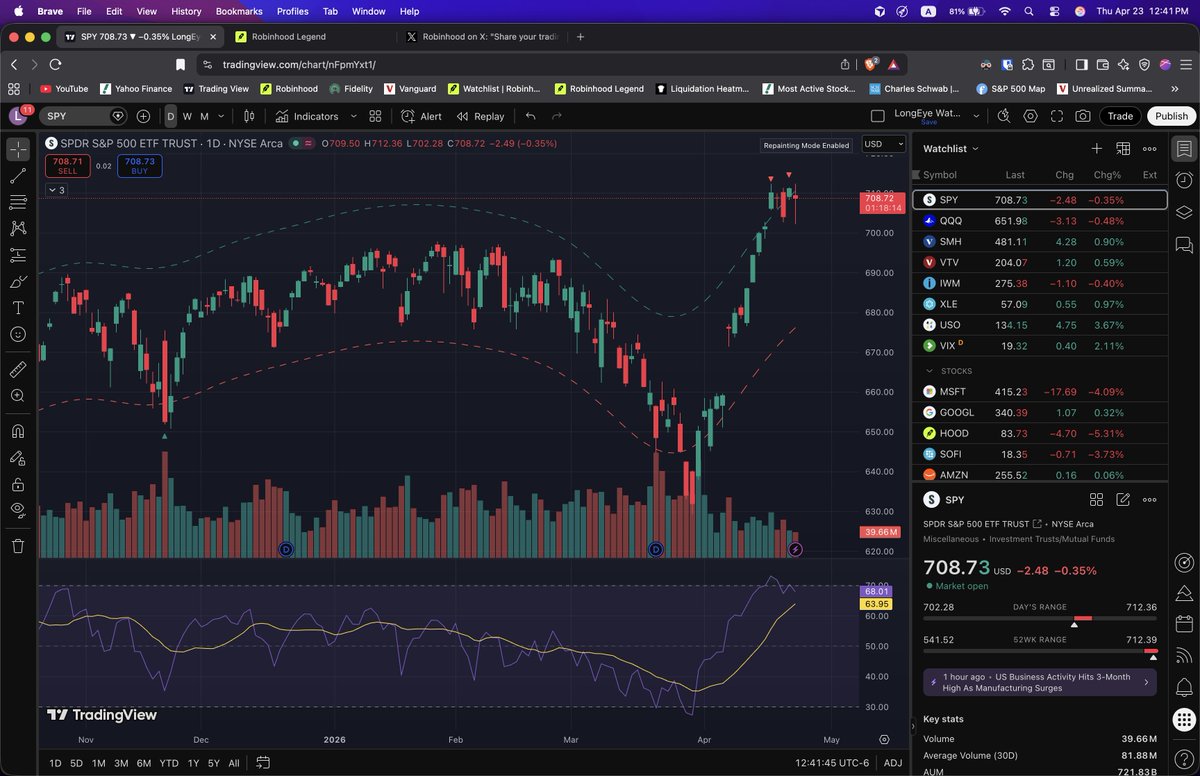1200x776 pixels.
Task: Select the MSFT row in watchlist
Action: [x=1040, y=392]
